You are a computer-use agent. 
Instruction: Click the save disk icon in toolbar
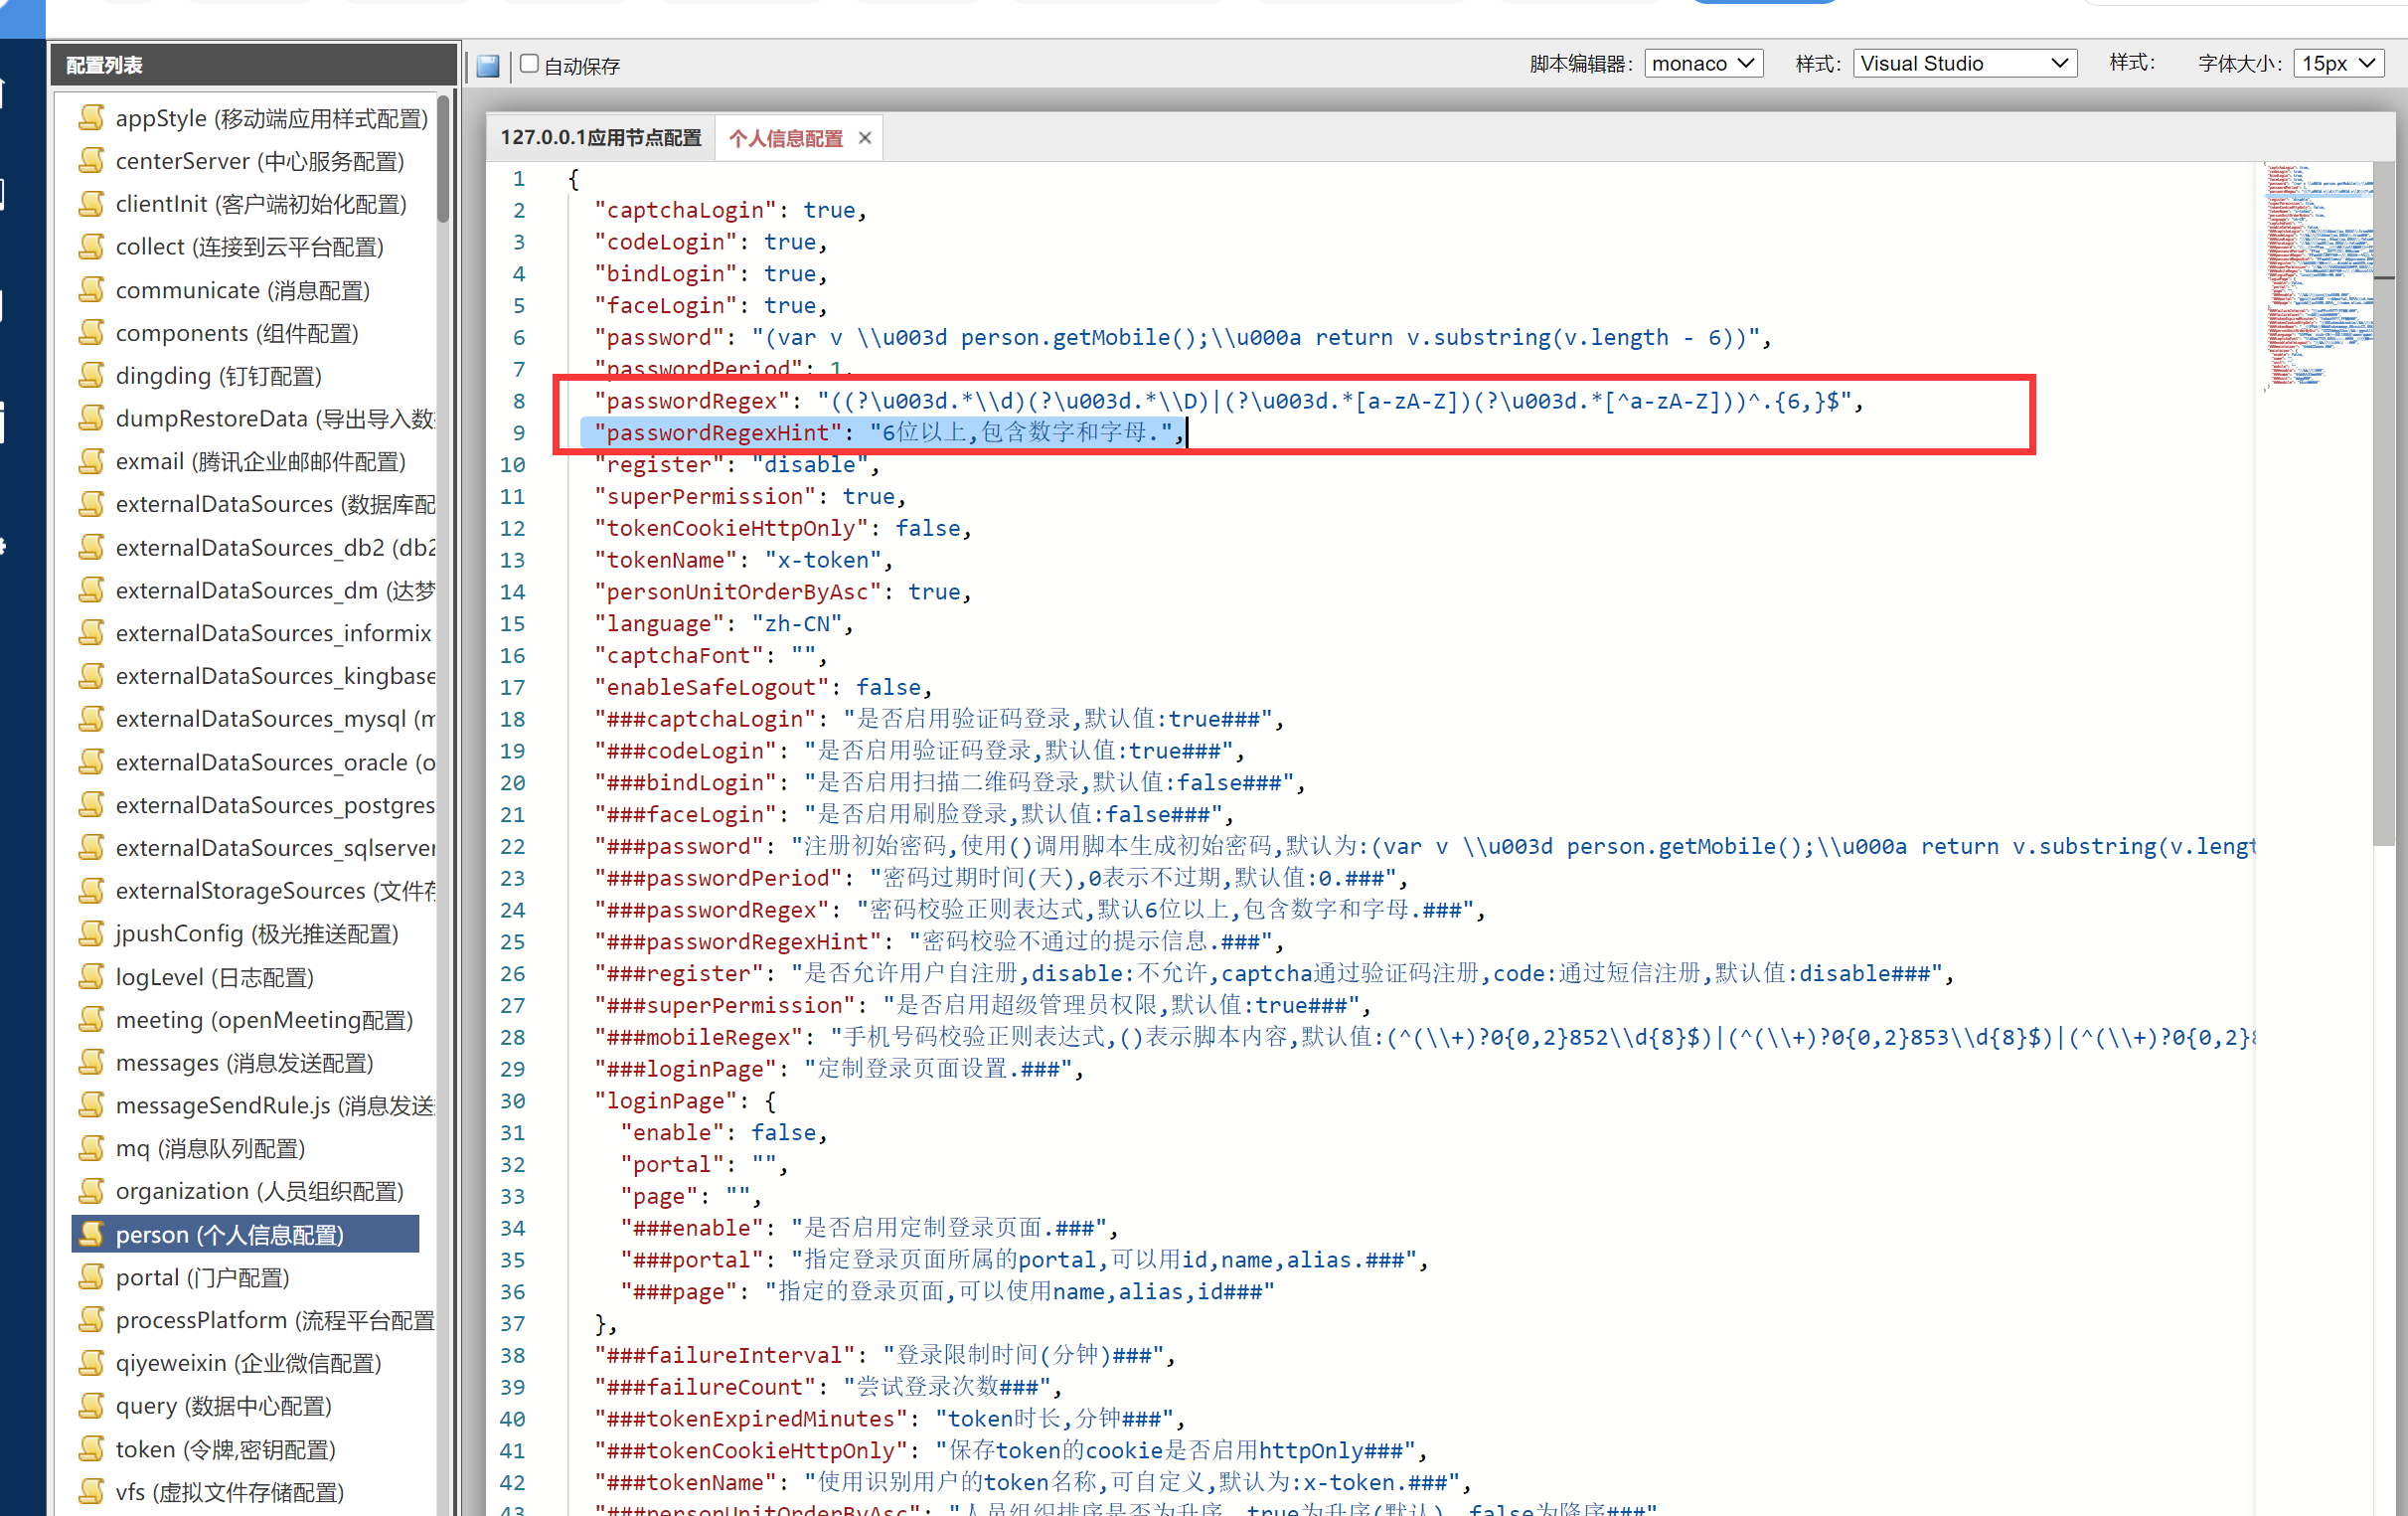tap(488, 66)
